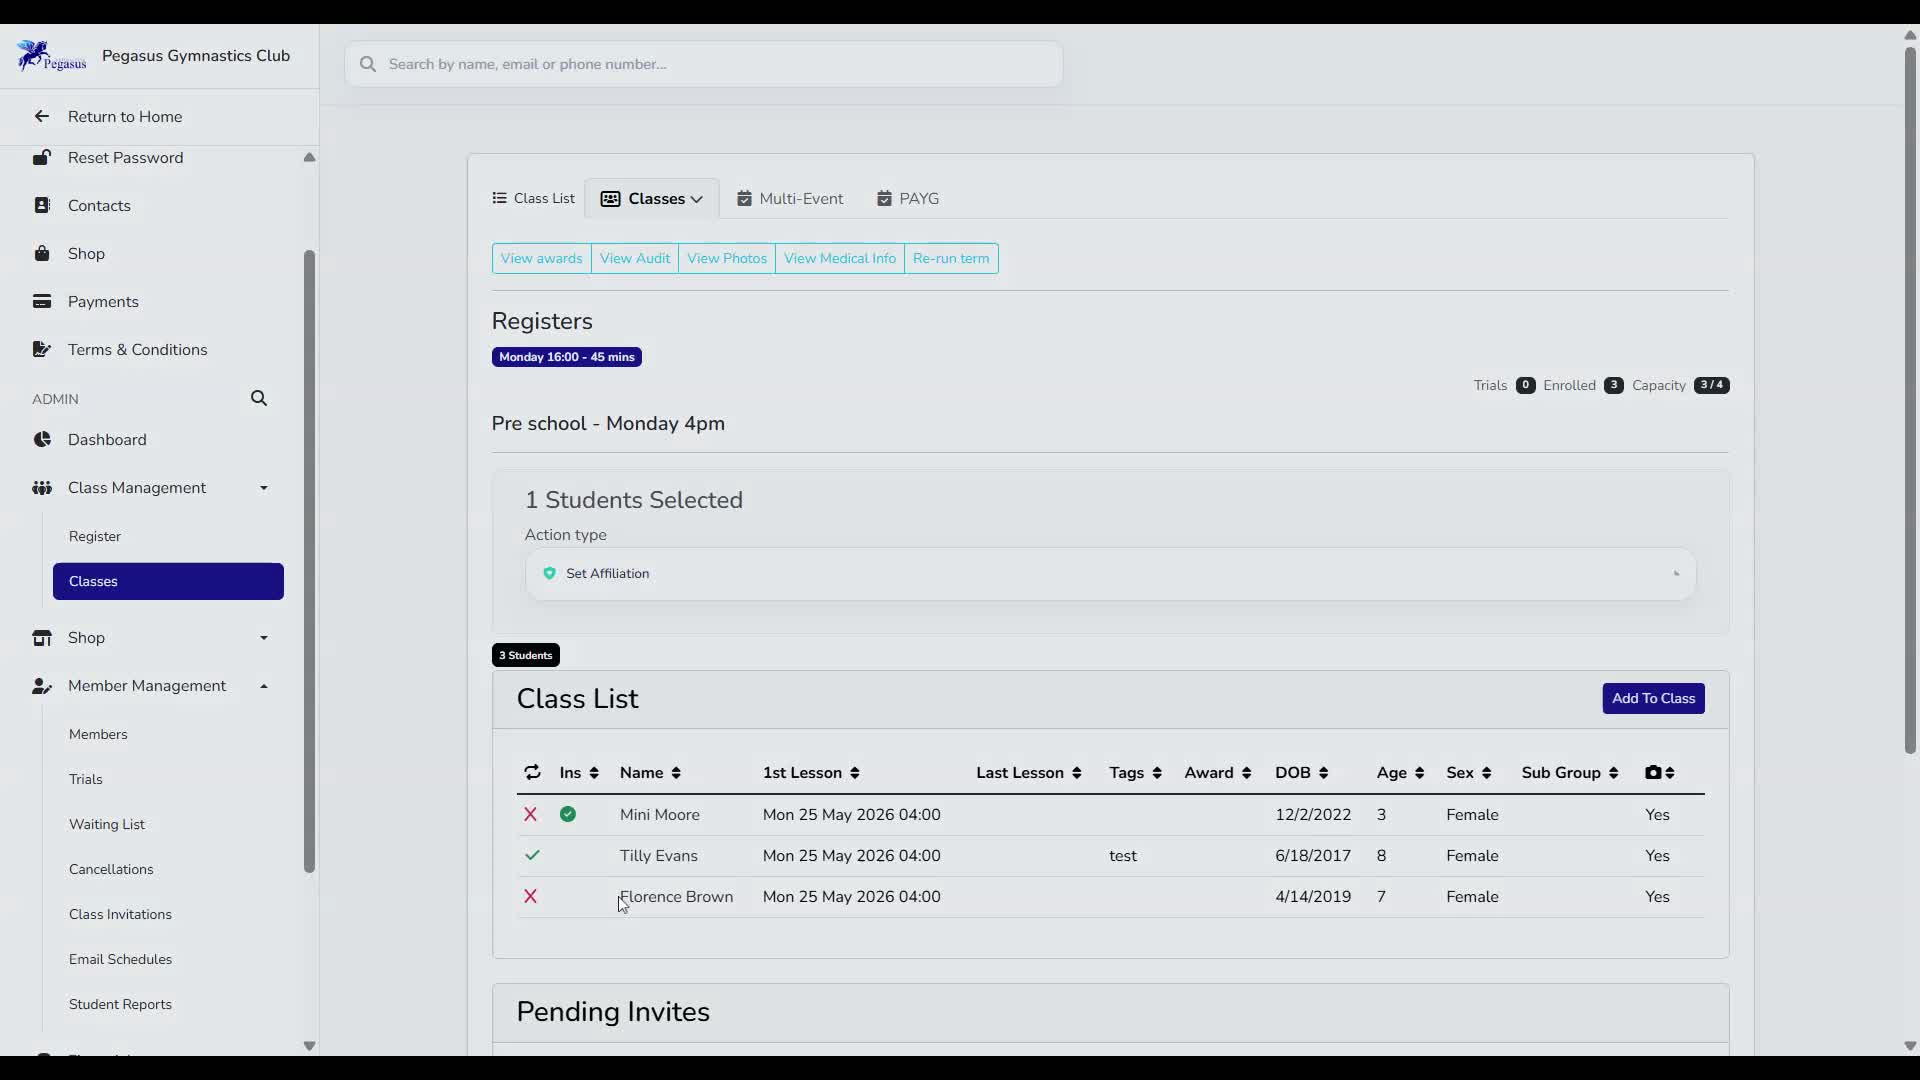Toggle the red X for Florence Brown
Image resolution: width=1920 pixels, height=1080 pixels.
pyautogui.click(x=531, y=896)
